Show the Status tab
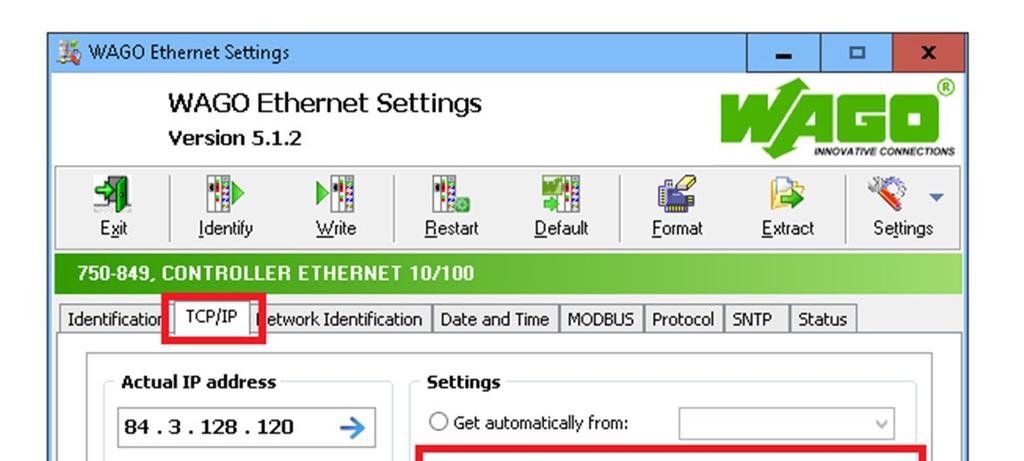Image resolution: width=1024 pixels, height=461 pixels. click(x=823, y=319)
